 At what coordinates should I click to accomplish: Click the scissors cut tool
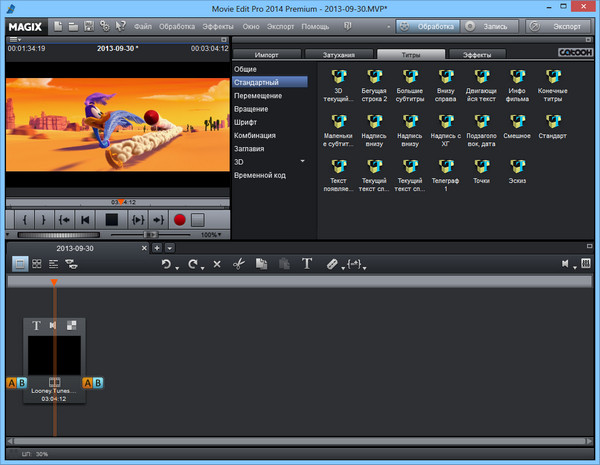click(x=238, y=264)
